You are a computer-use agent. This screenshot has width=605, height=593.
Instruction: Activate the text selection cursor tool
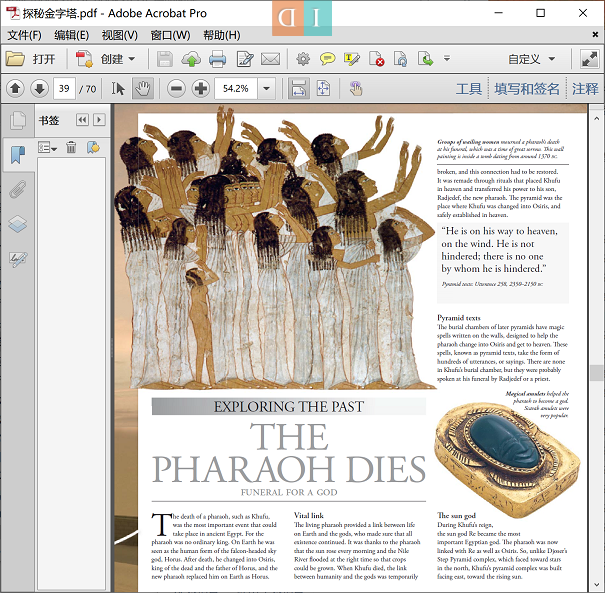[x=118, y=89]
